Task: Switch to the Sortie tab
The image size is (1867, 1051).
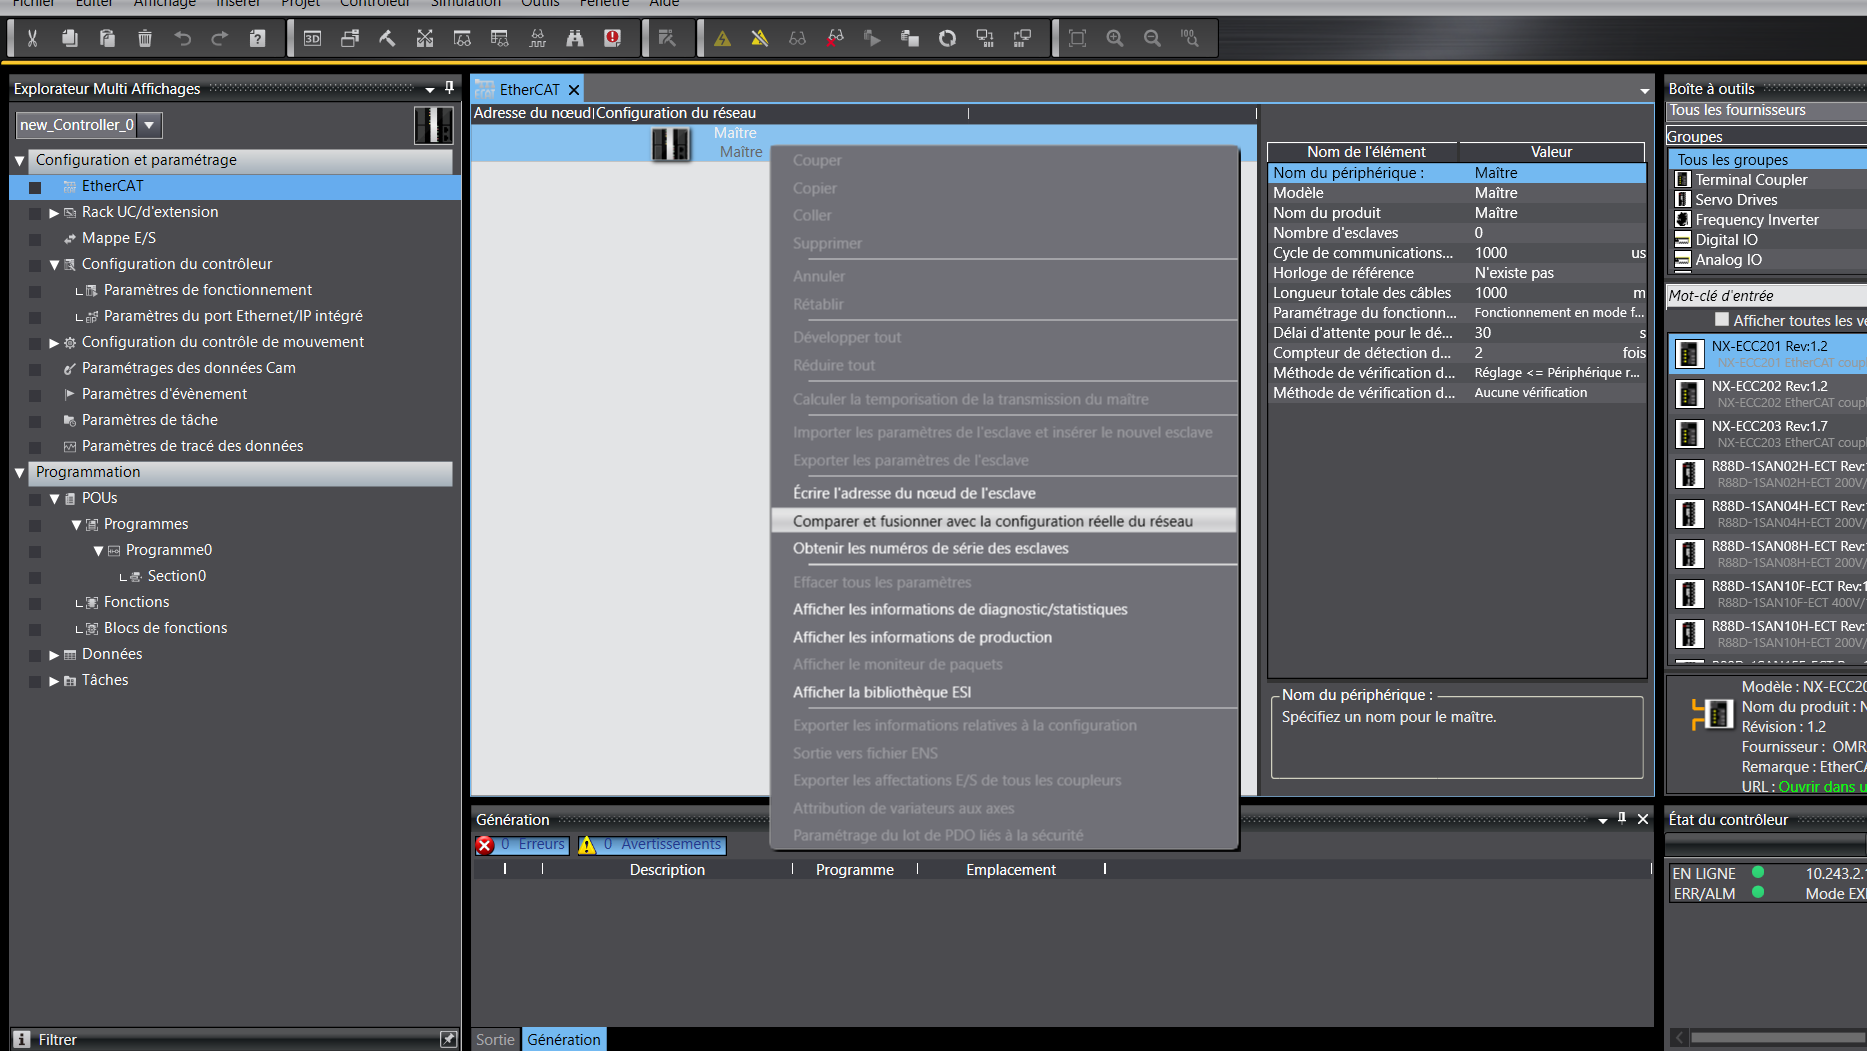Action: pyautogui.click(x=495, y=1039)
